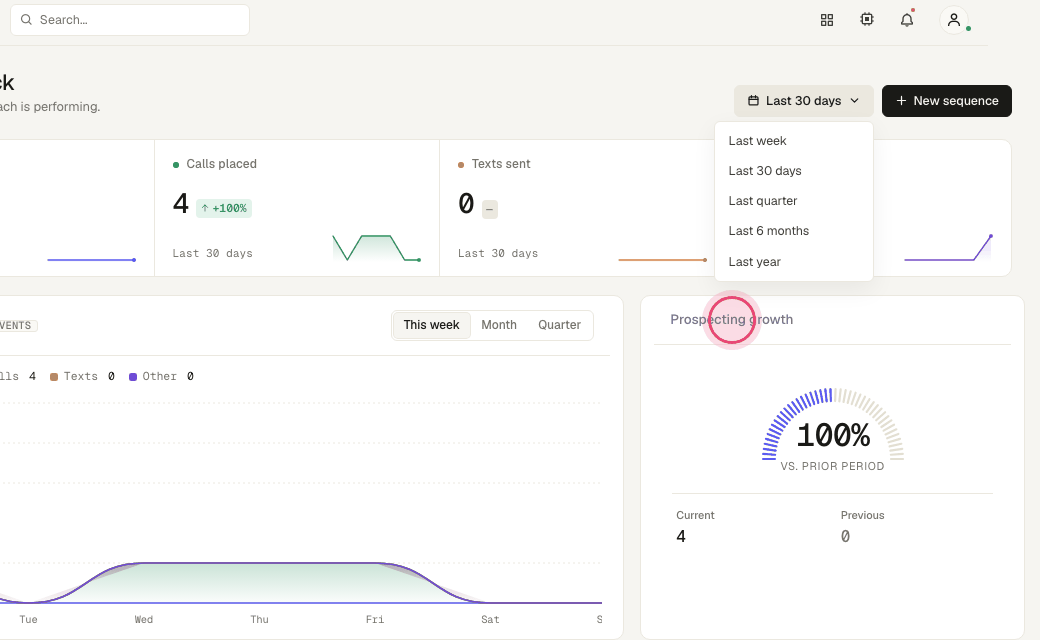1040x640 pixels.
Task: Open the Last 30 days dropdown
Action: coord(803,101)
